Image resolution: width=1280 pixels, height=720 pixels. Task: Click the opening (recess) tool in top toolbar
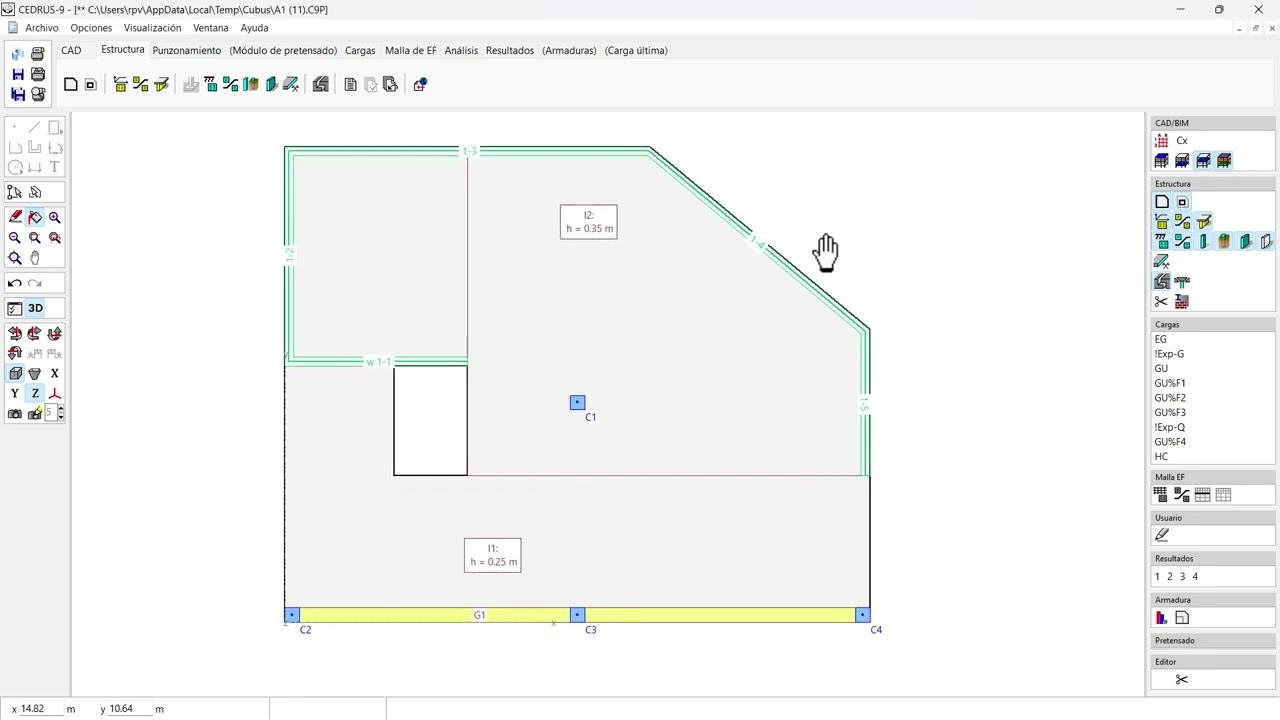point(90,85)
